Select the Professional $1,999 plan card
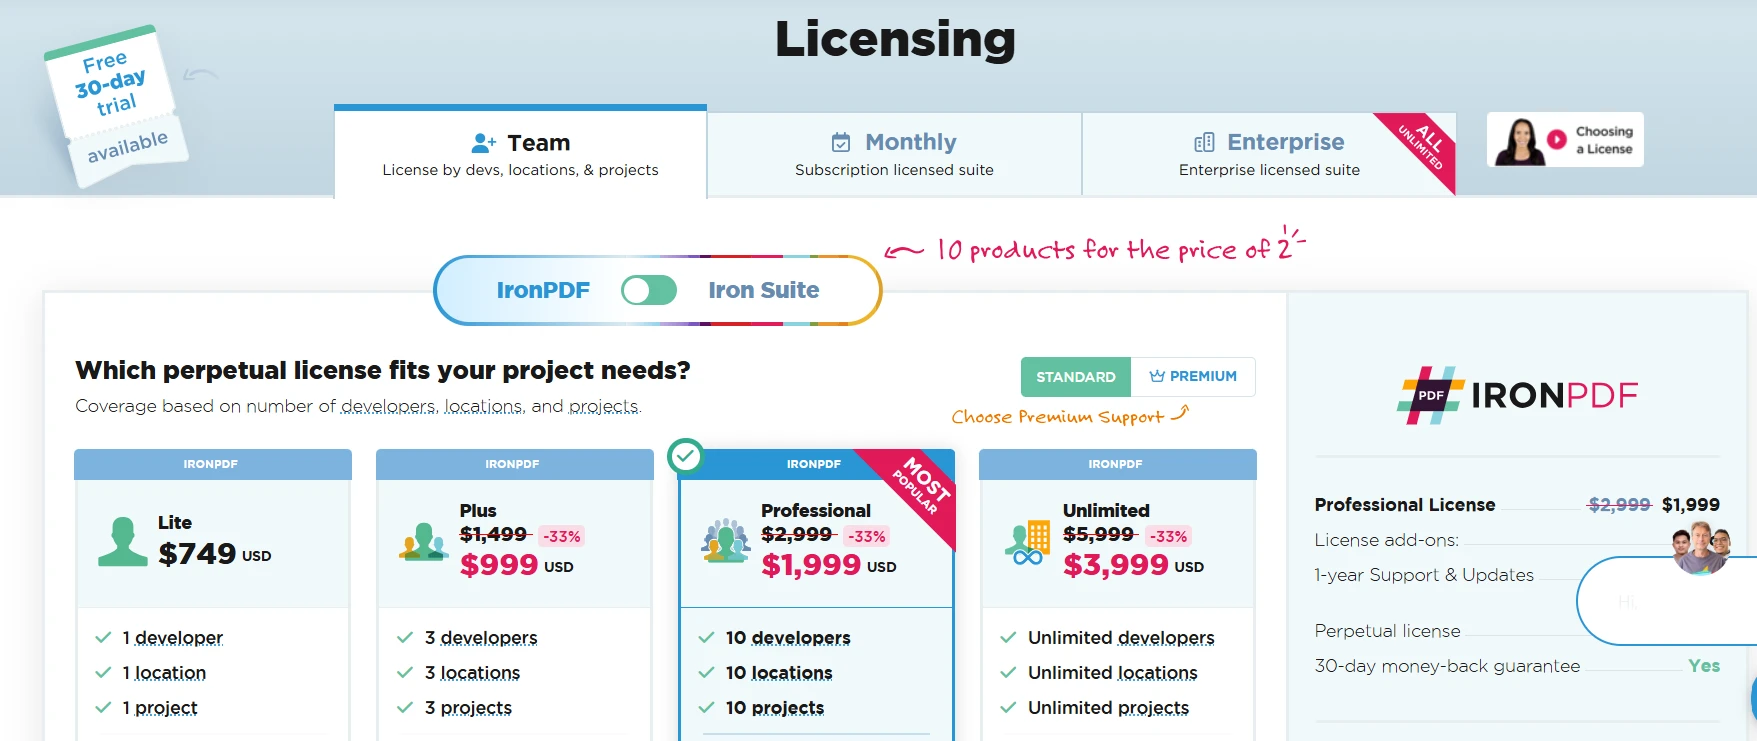Screen dimensions: 1757x741 tap(816, 540)
